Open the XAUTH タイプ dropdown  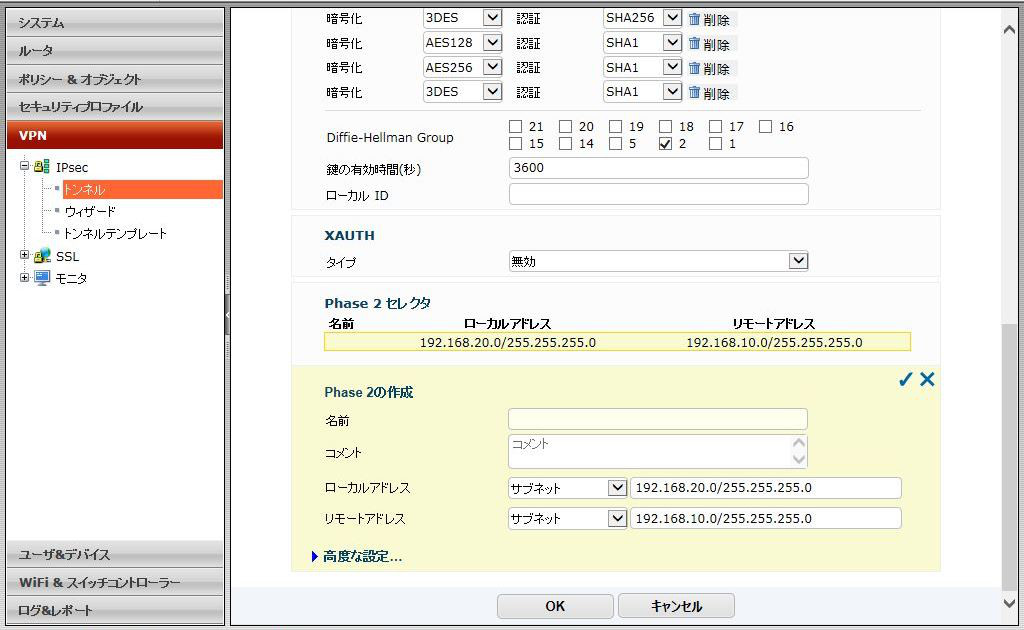click(797, 261)
